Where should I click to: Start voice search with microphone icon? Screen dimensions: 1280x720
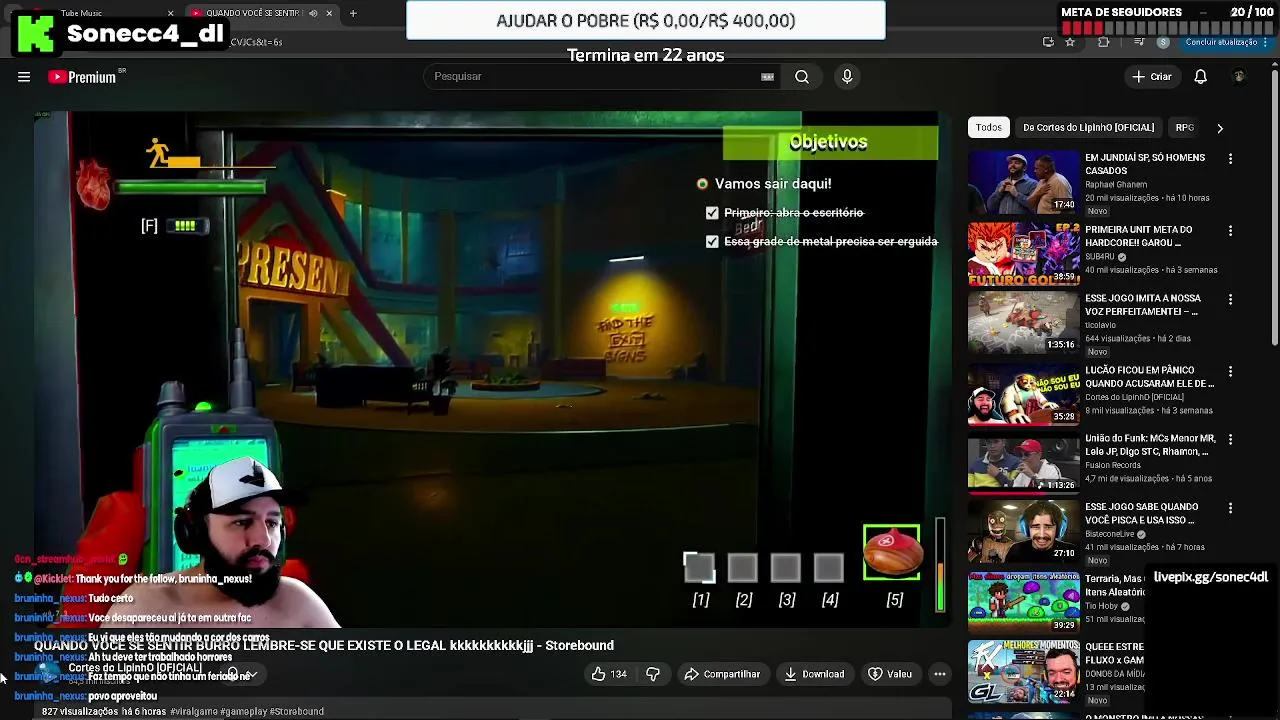pyautogui.click(x=847, y=77)
